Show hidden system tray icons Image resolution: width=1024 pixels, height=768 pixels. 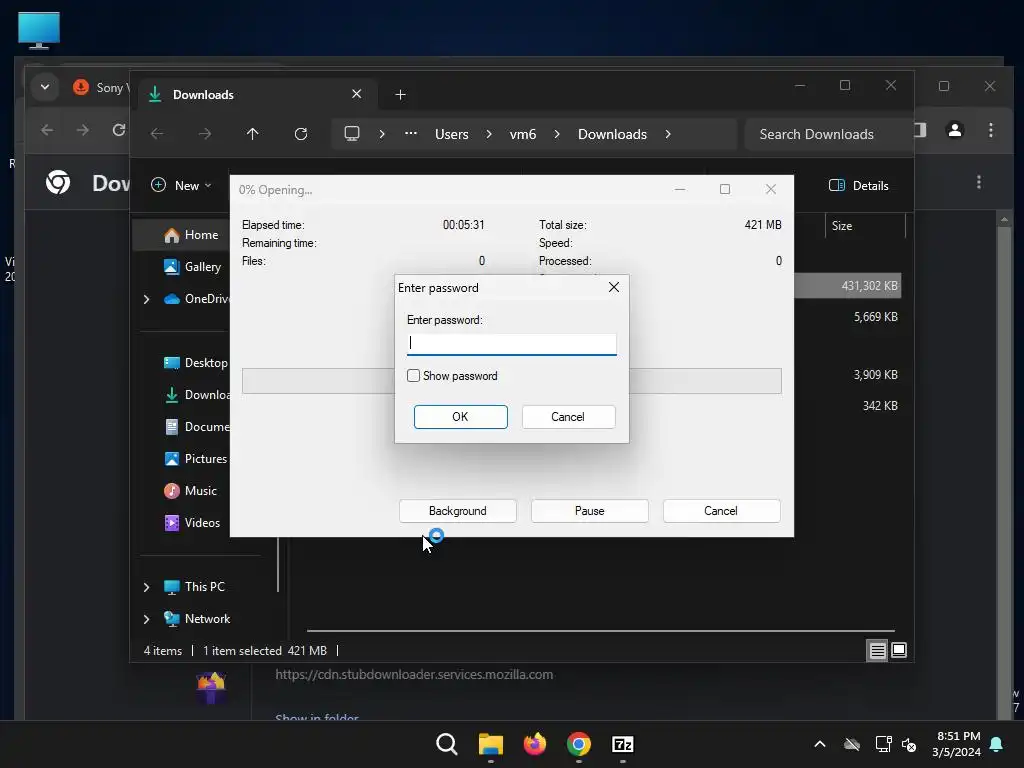[x=820, y=744]
